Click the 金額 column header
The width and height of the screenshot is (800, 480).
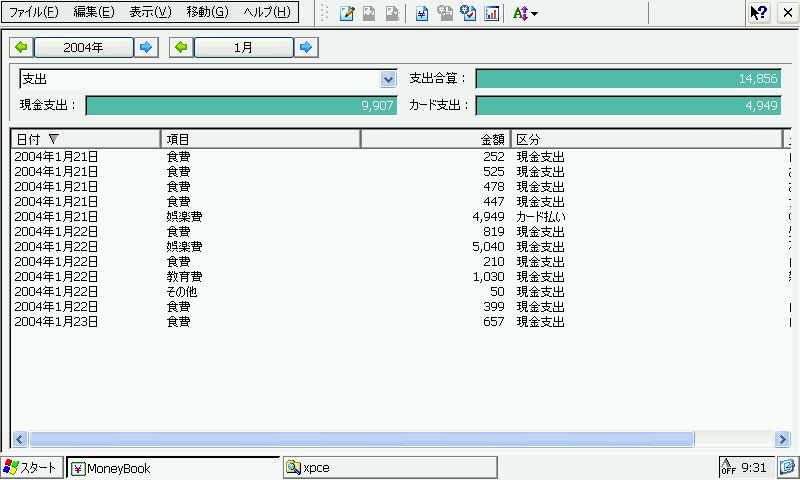coord(435,139)
